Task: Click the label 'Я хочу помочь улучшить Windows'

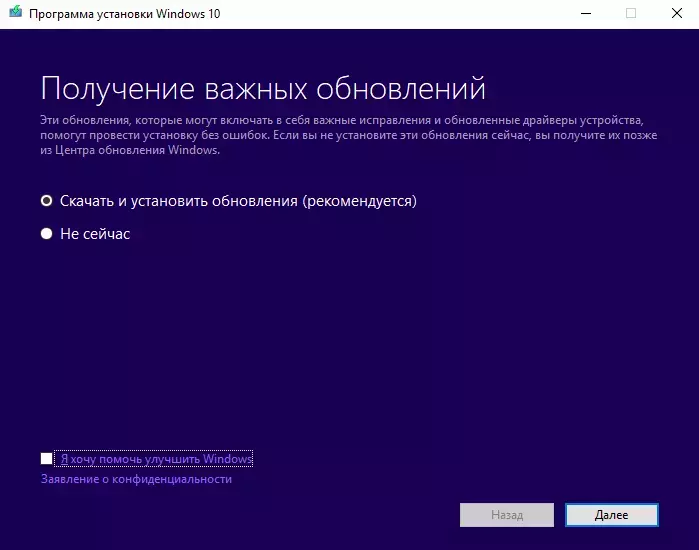Action: [x=156, y=459]
